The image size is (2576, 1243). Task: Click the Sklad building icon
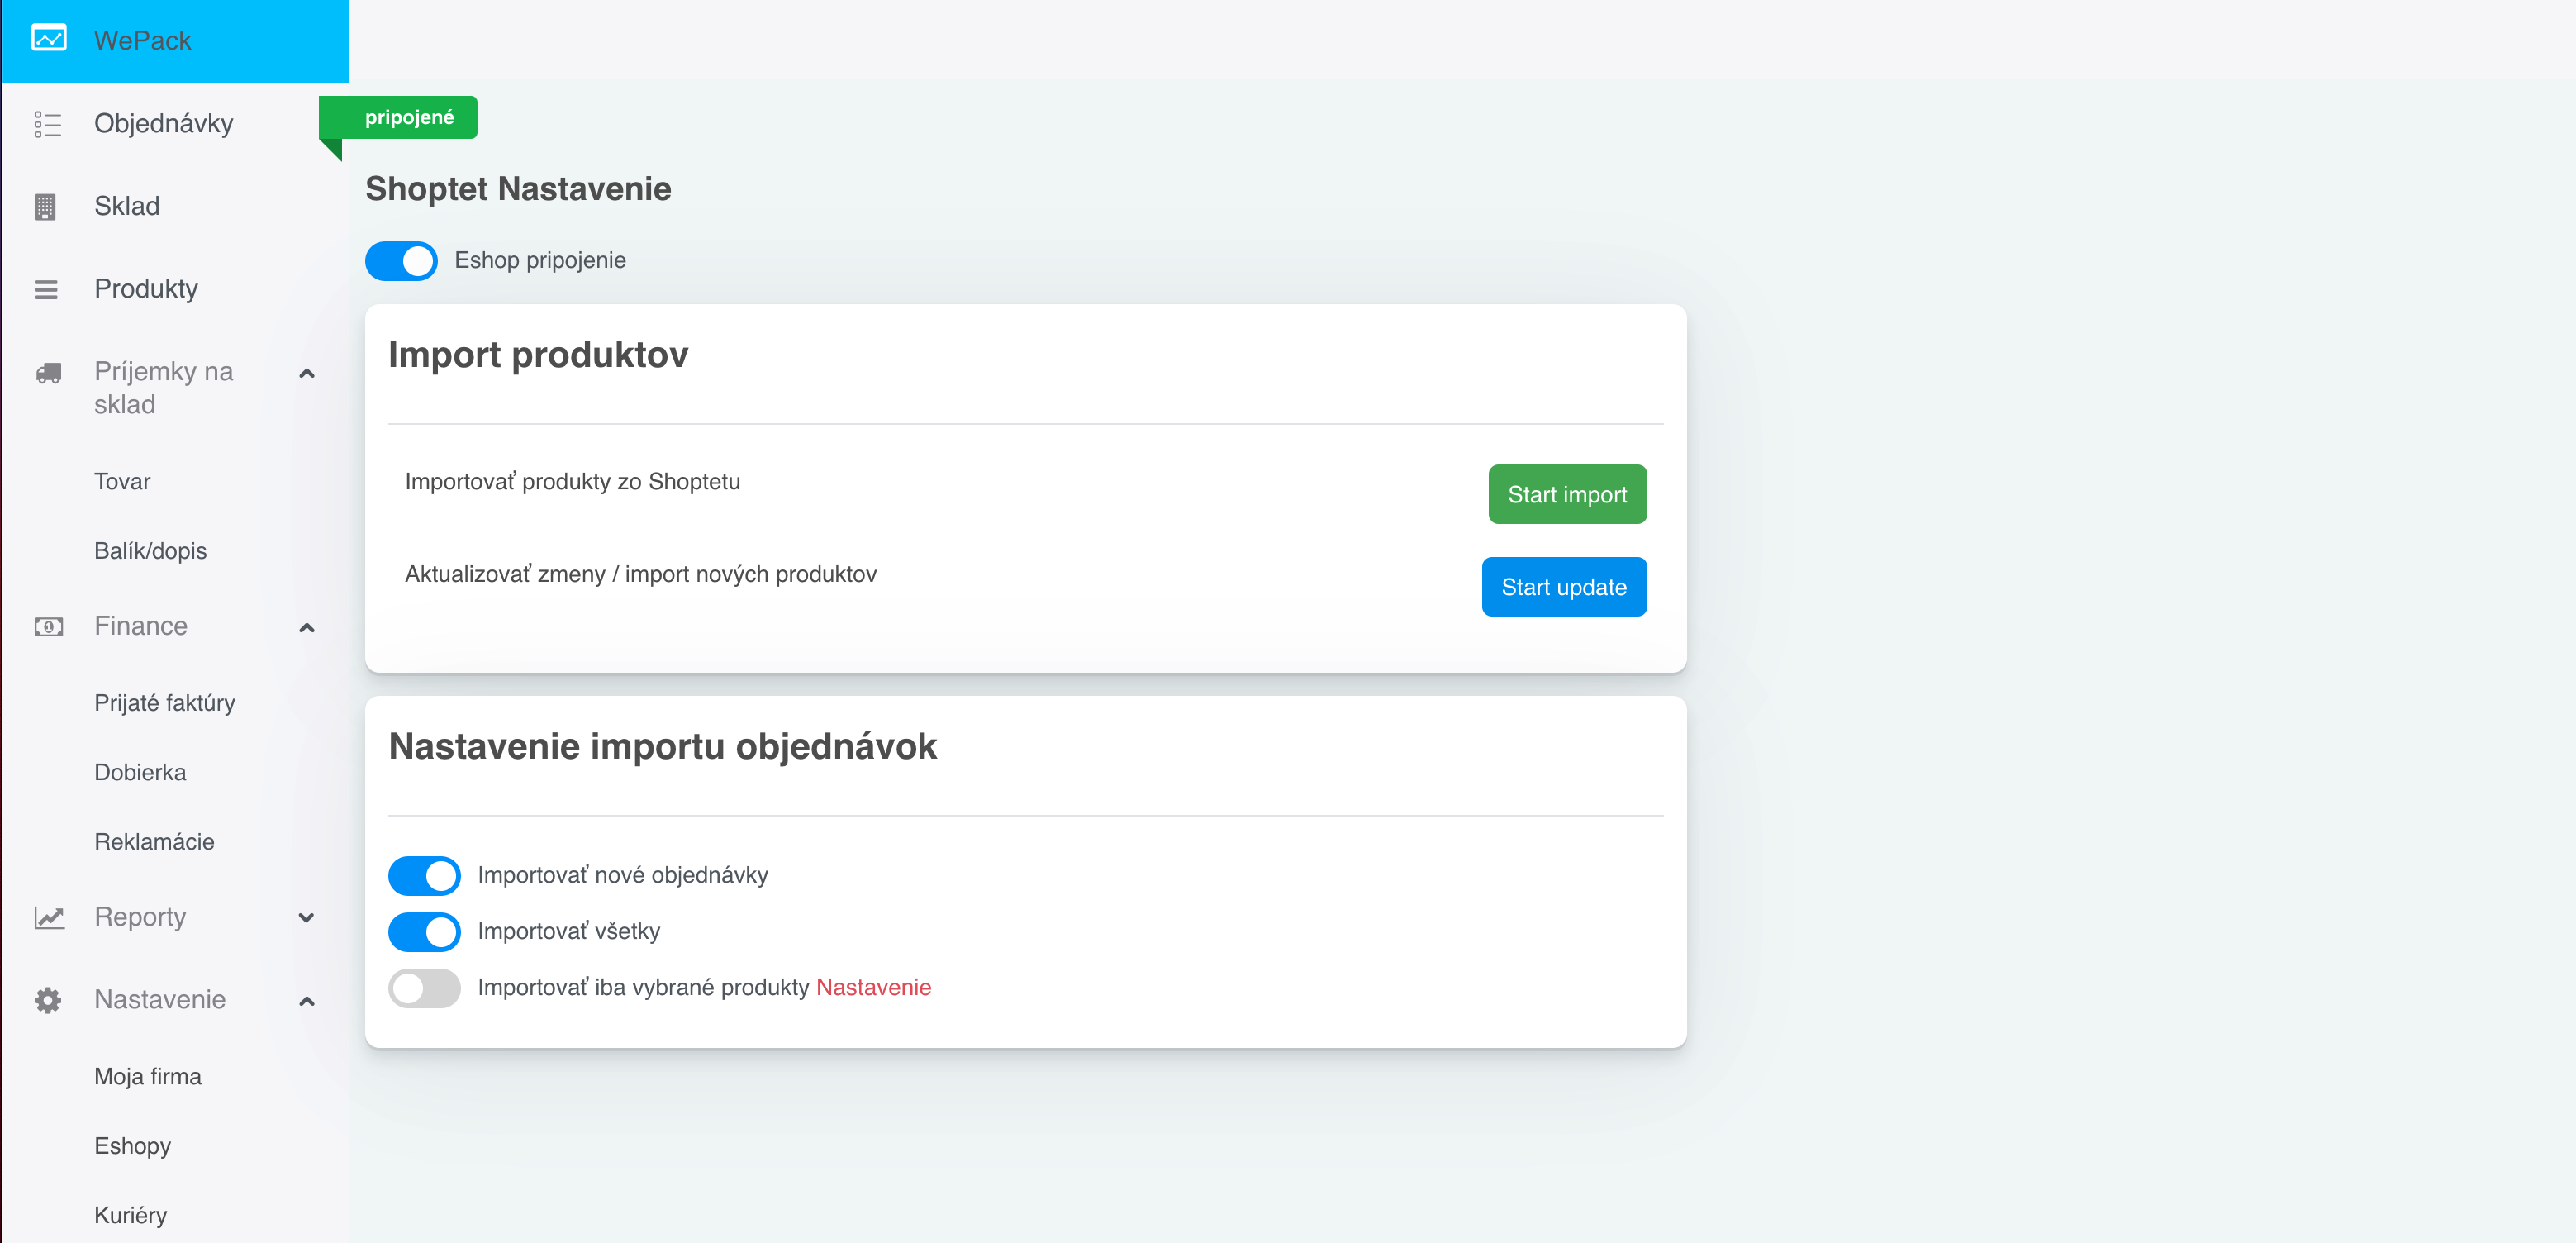(x=45, y=207)
